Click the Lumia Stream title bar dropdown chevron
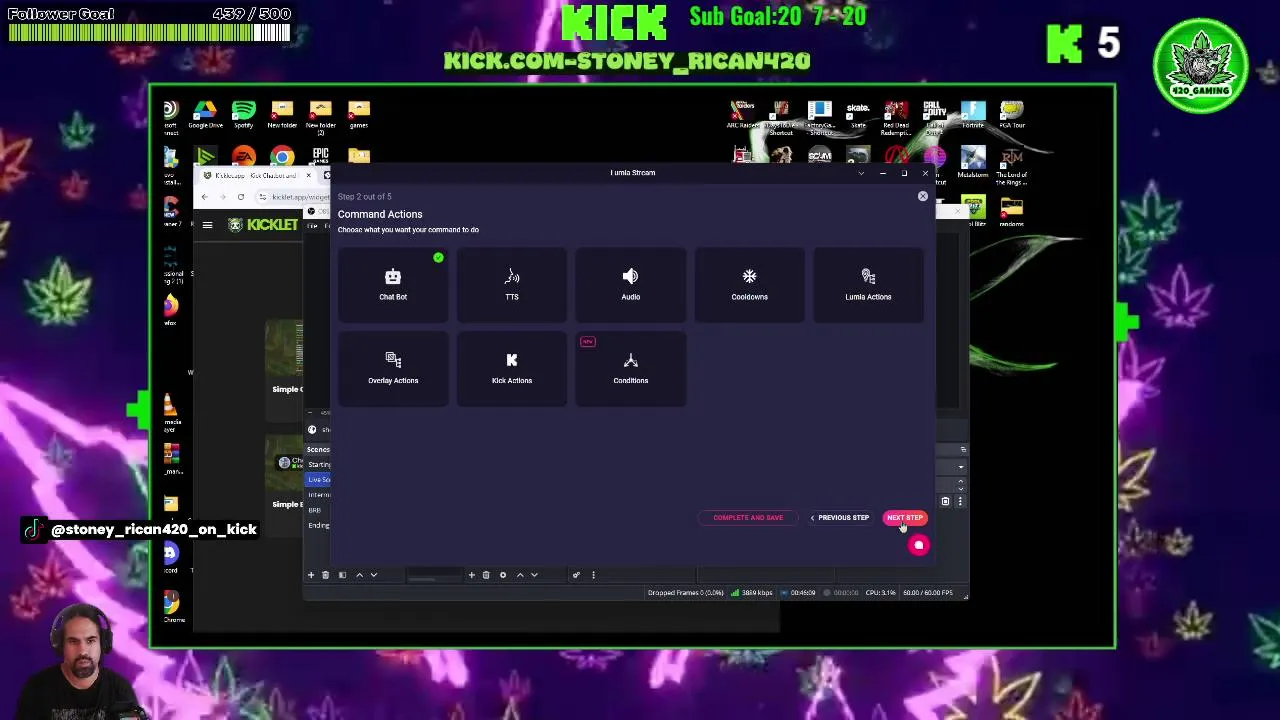 coord(861,173)
